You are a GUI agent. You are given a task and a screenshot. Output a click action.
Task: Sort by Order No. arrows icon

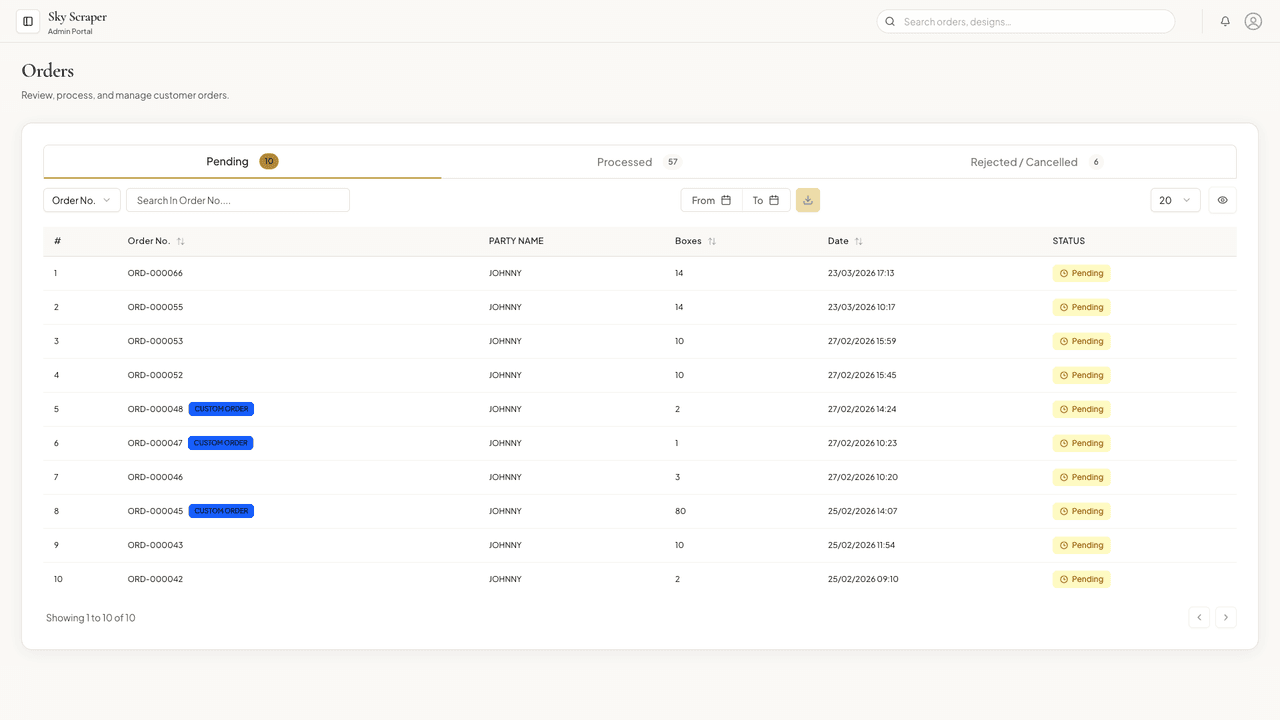click(181, 241)
